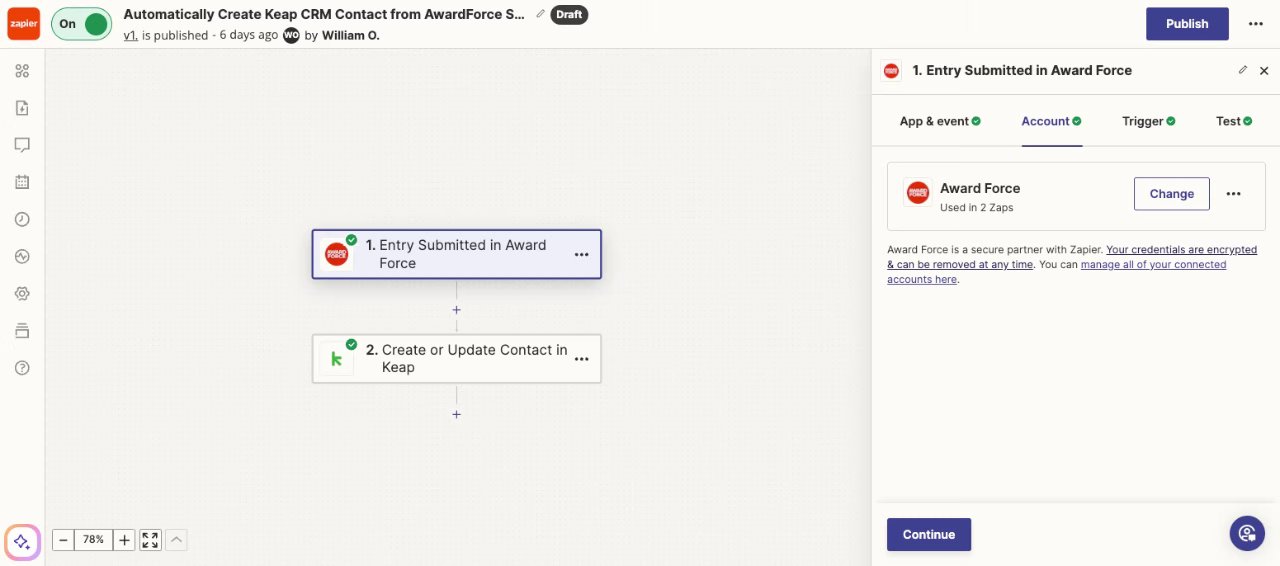Select the Entry Submitted in Award Force step

456,254
